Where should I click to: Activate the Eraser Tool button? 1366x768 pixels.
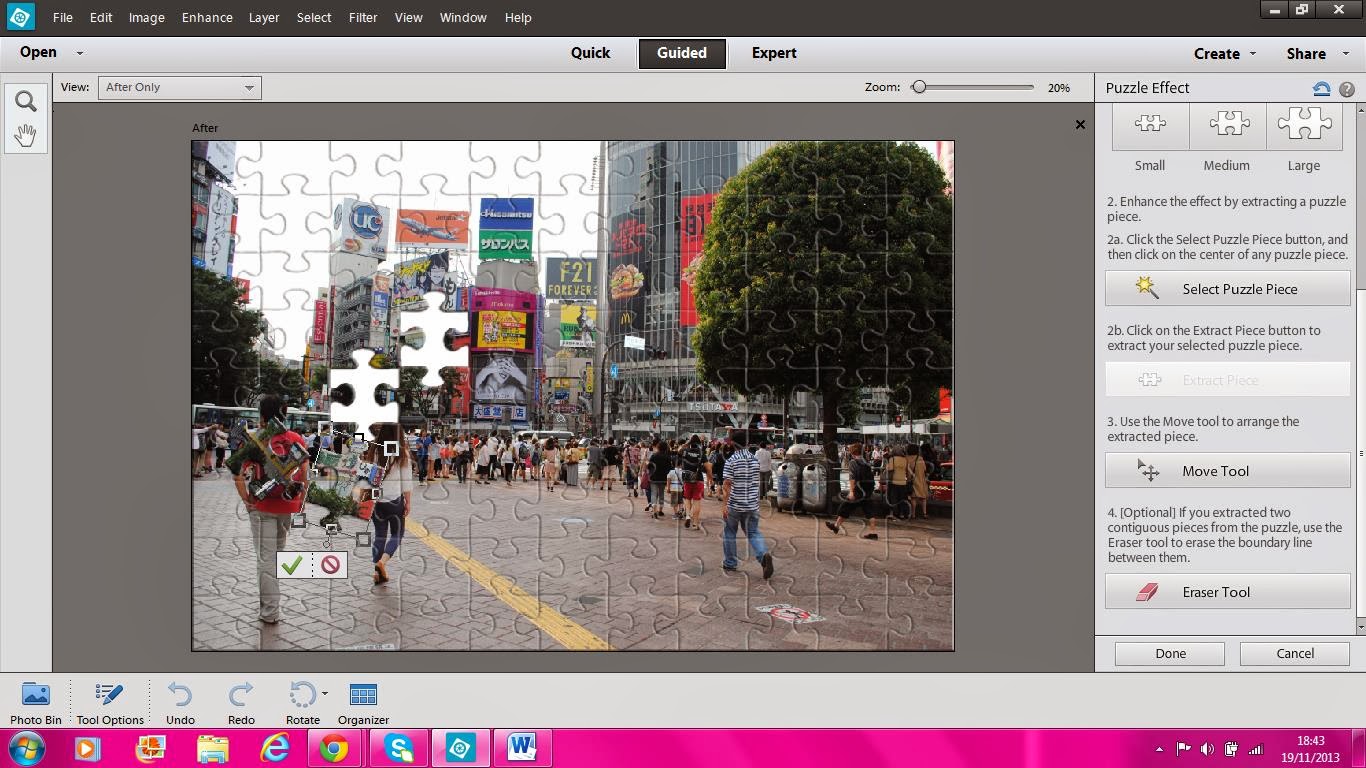[x=1228, y=592]
